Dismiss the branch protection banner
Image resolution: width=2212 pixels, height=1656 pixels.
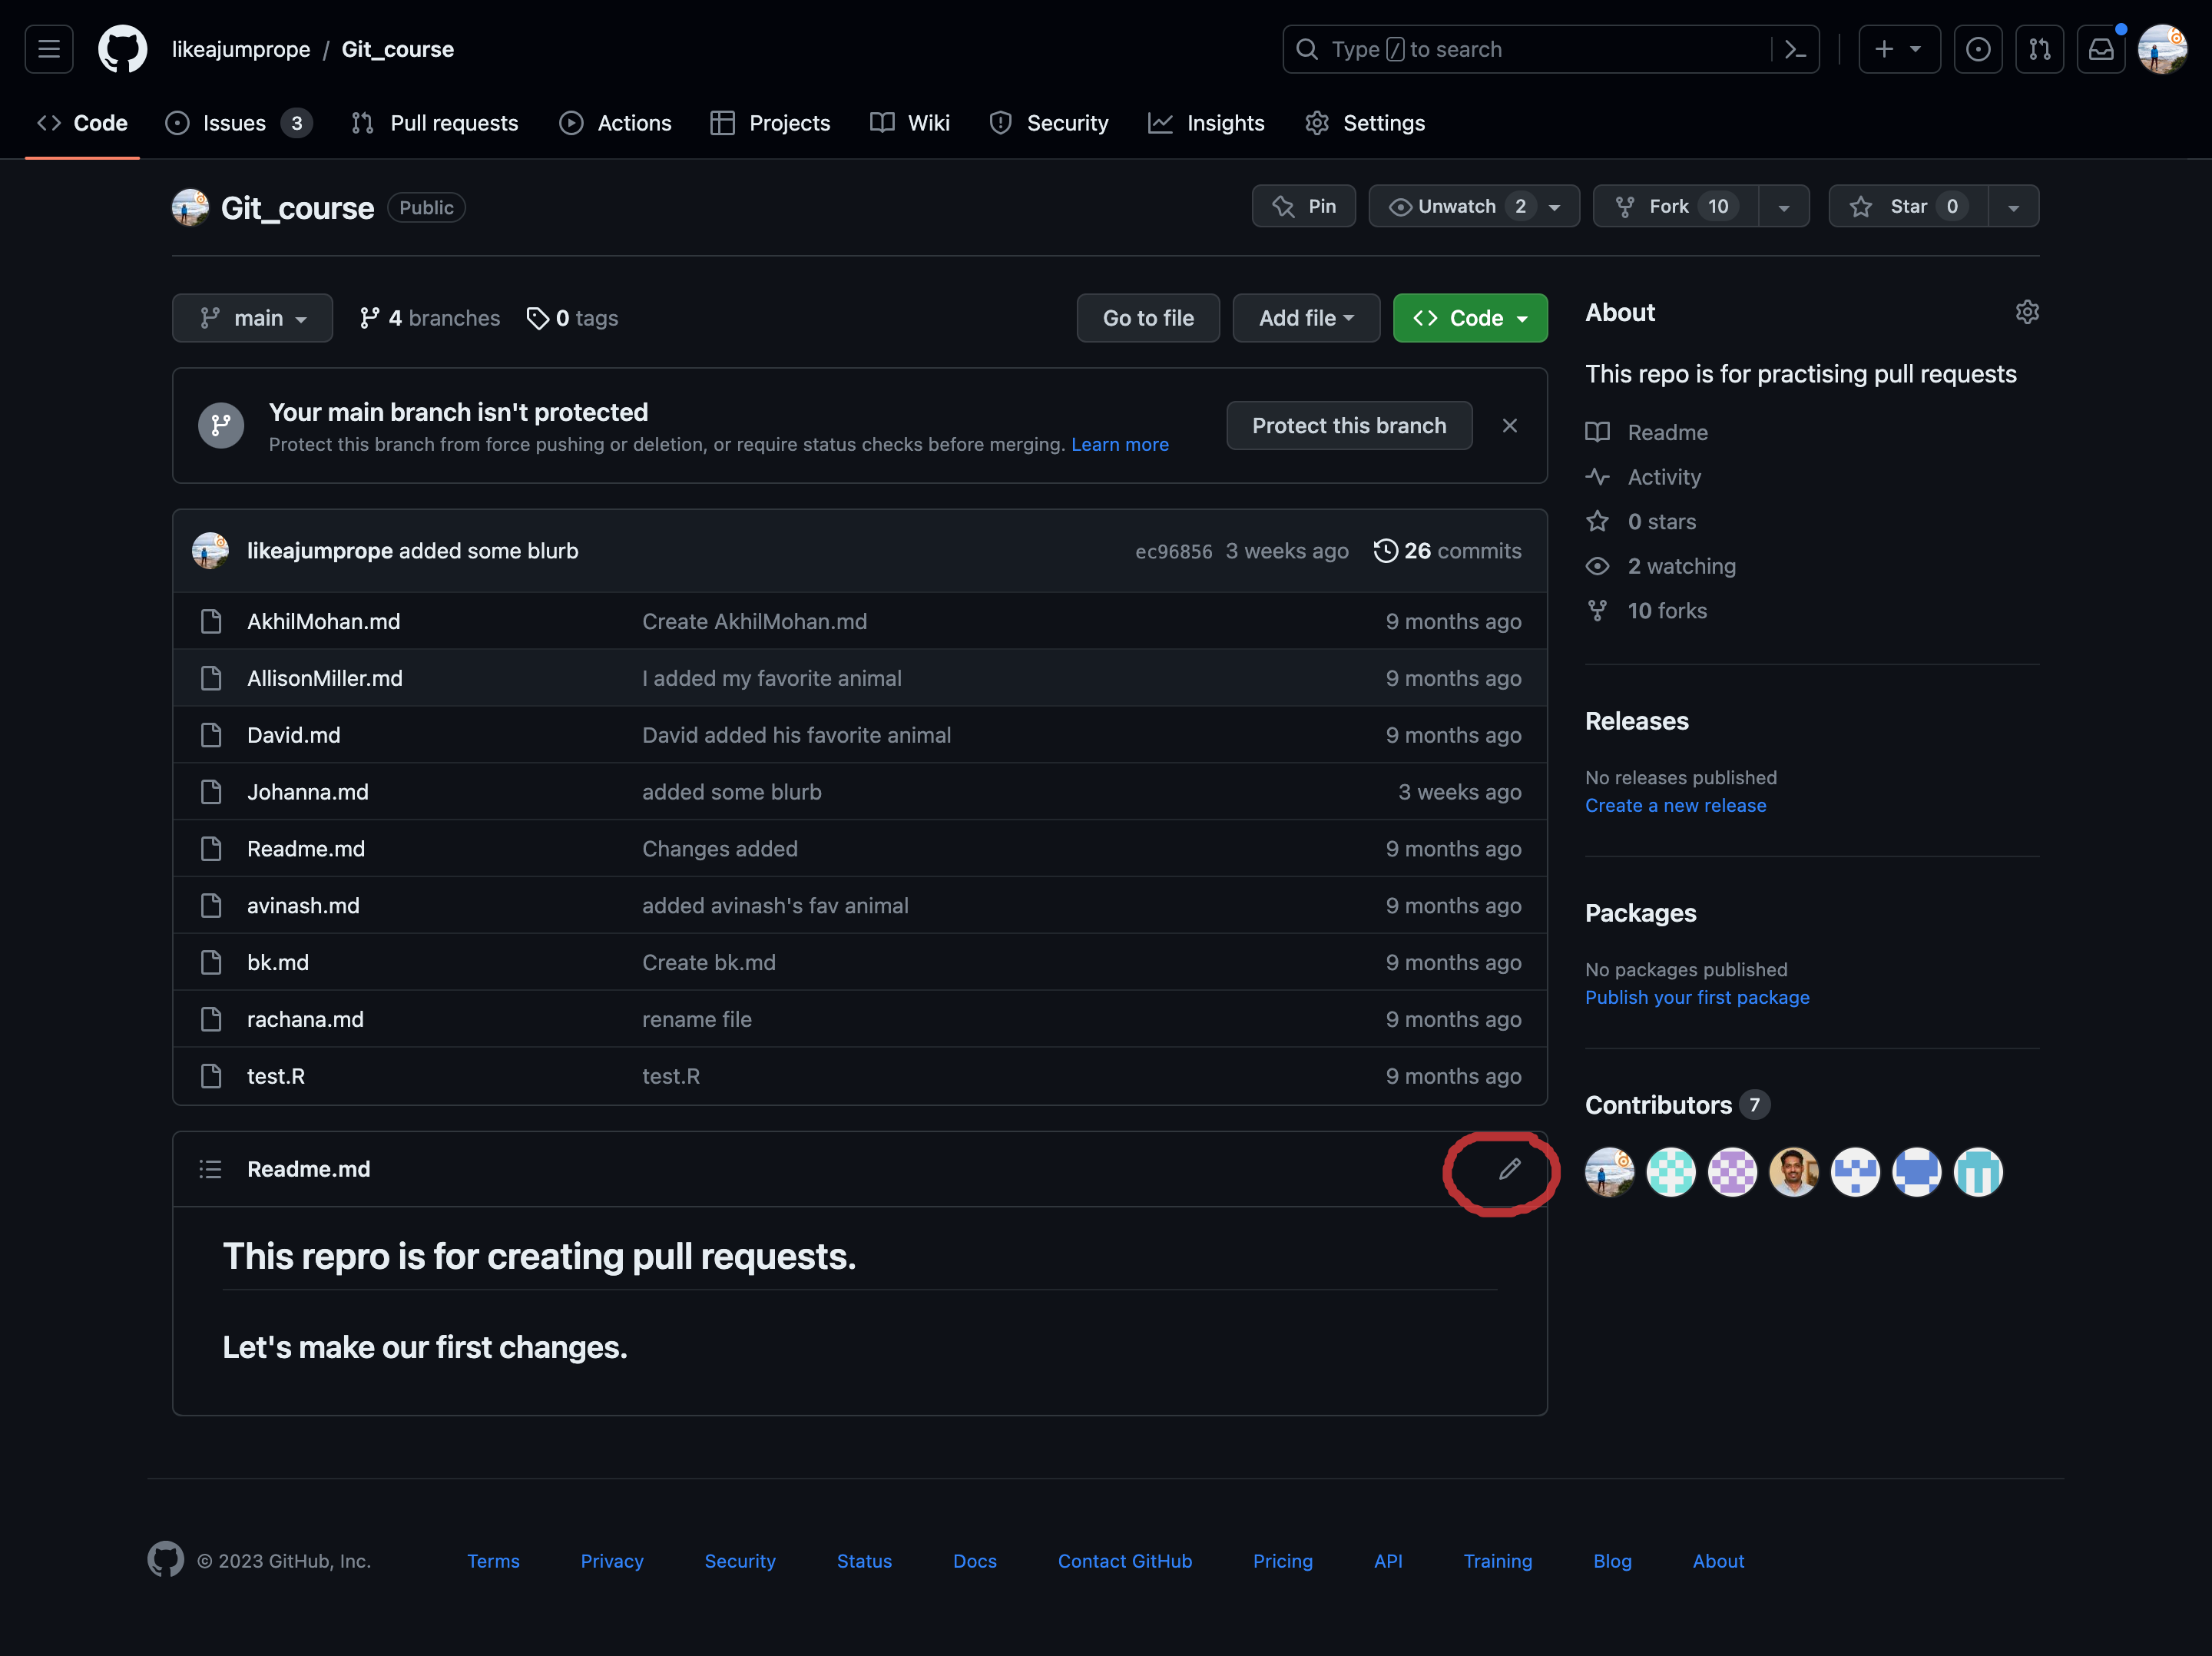point(1510,425)
